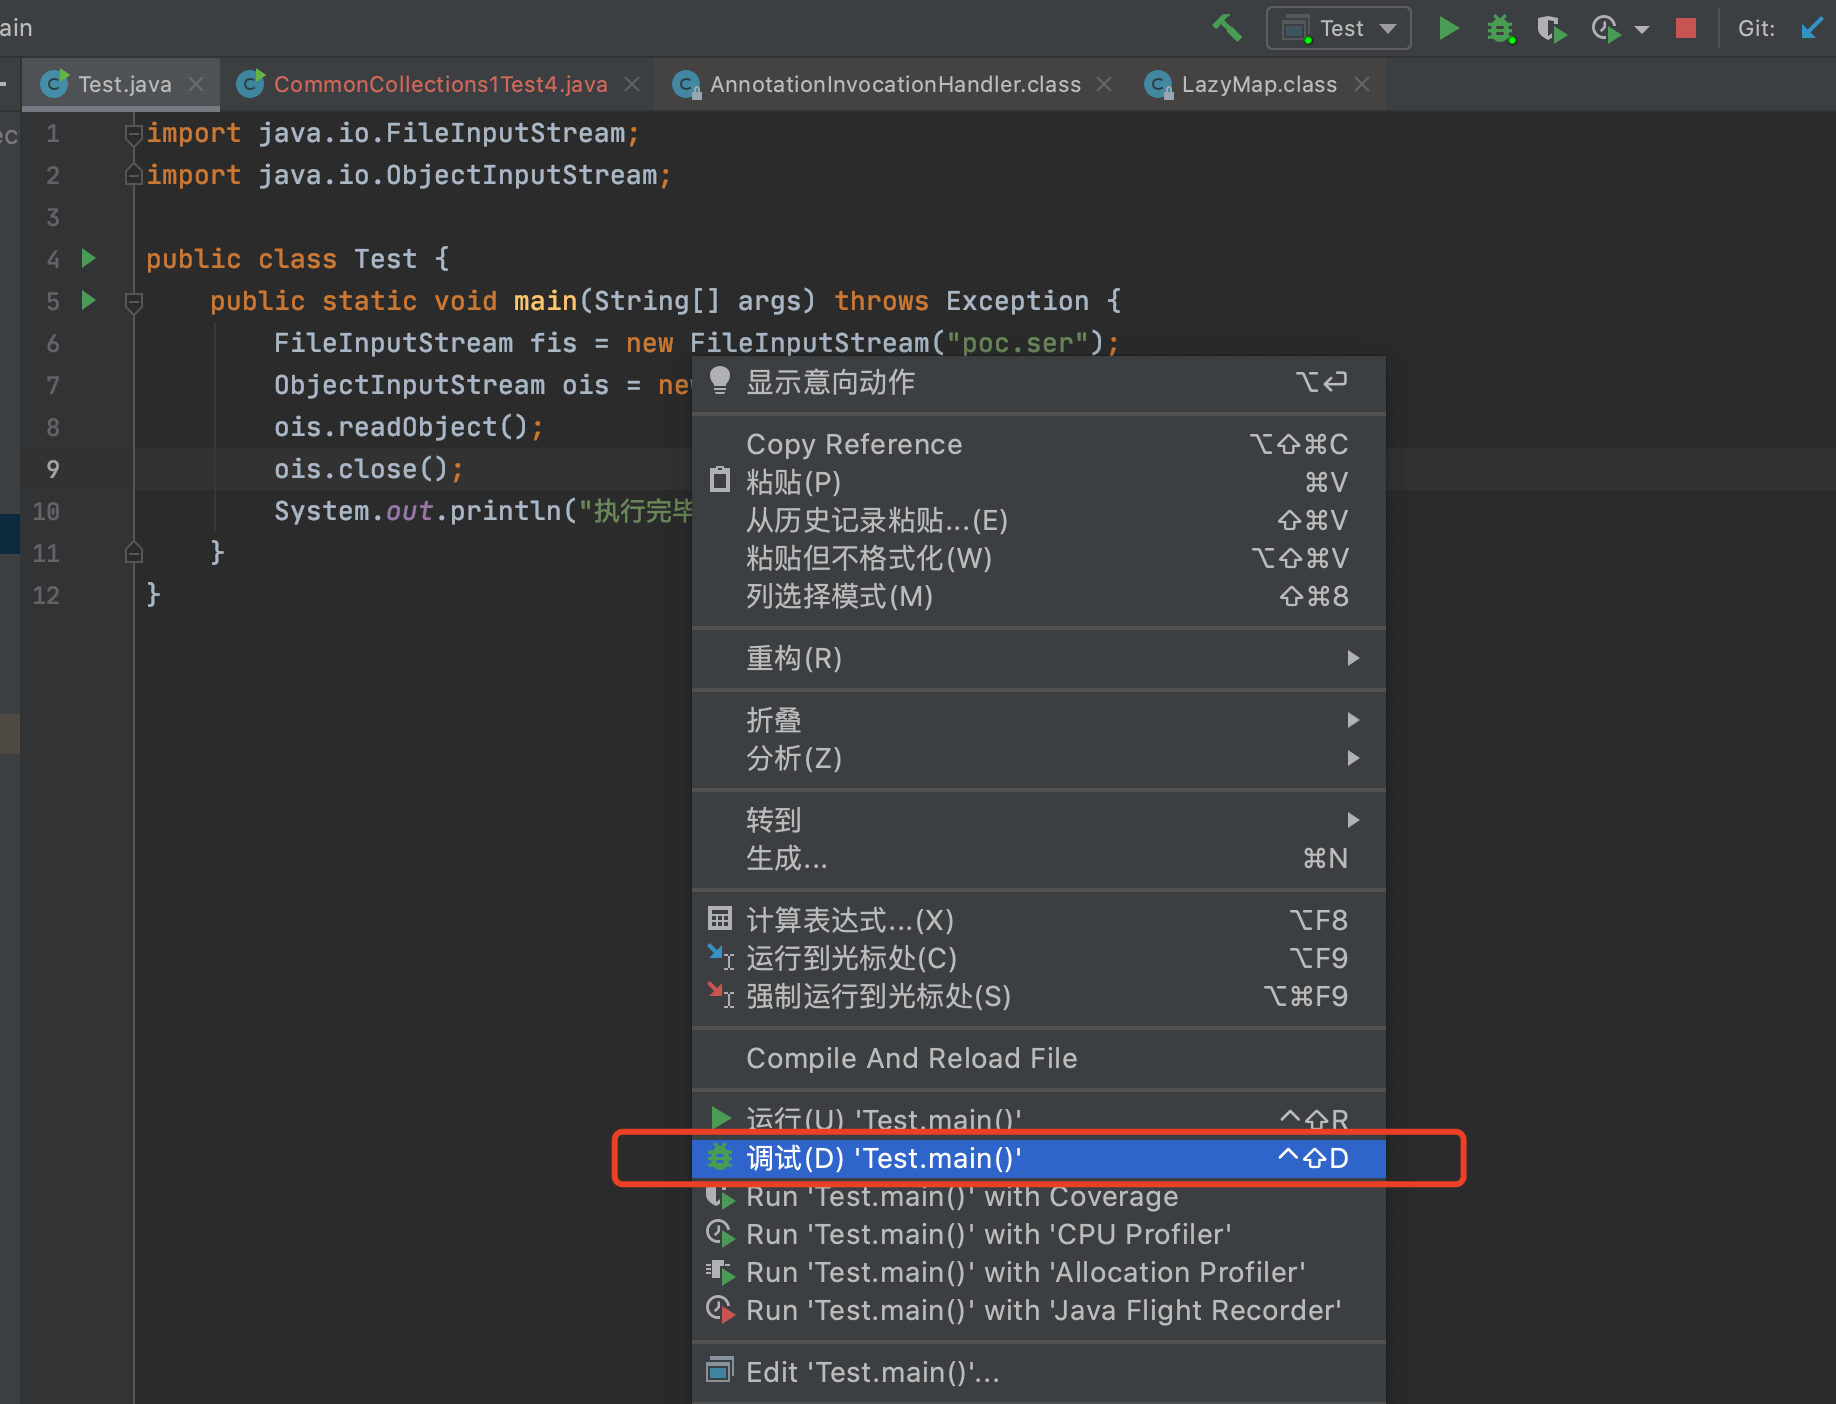The image size is (1836, 1404).
Task: Expand the 分析(Z) submenu
Action: pos(1038,758)
